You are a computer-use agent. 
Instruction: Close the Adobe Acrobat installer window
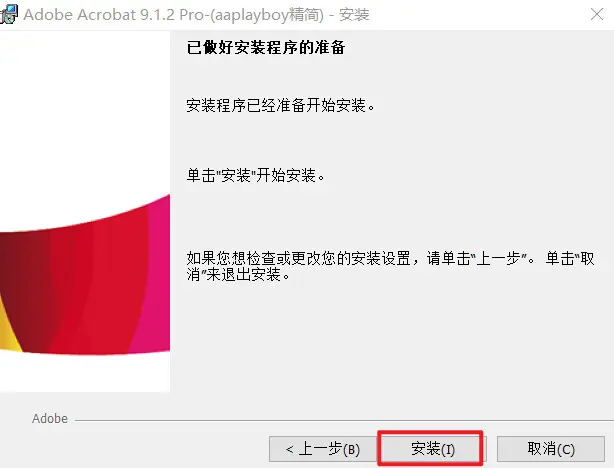click(x=597, y=14)
